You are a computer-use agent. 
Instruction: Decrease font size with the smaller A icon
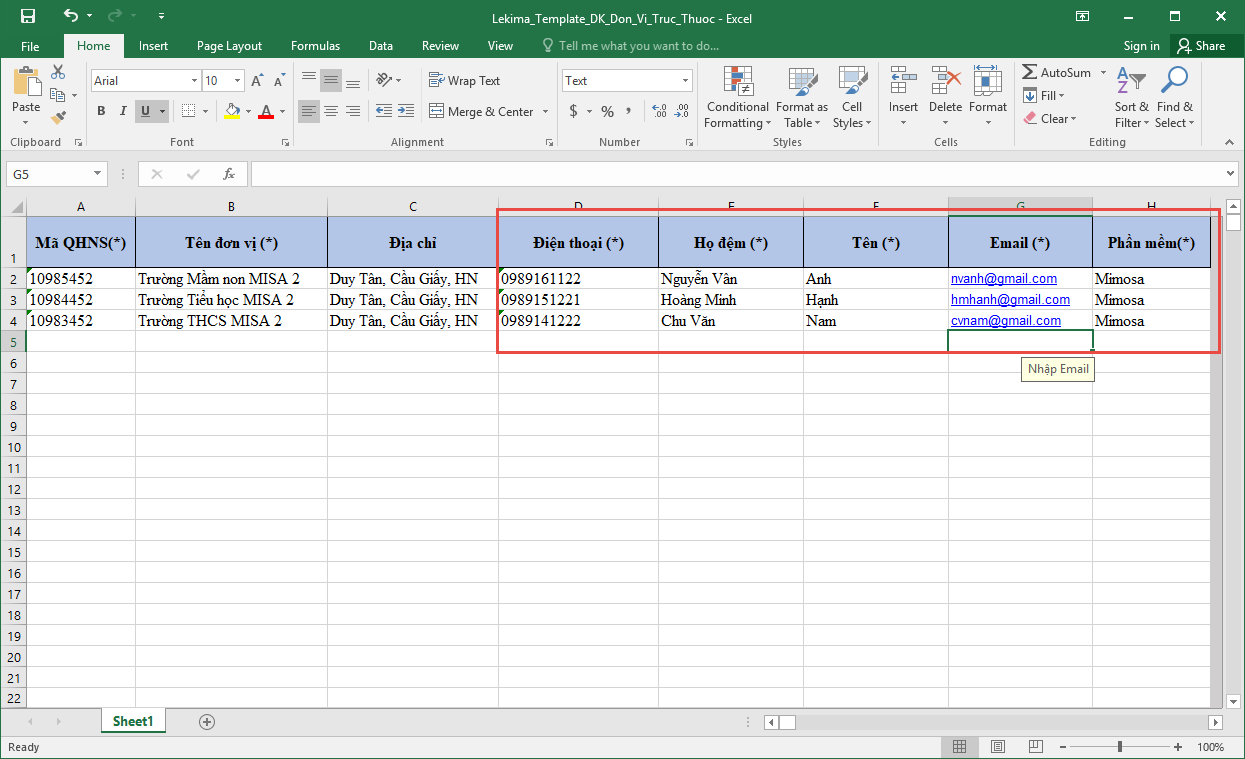tap(278, 81)
